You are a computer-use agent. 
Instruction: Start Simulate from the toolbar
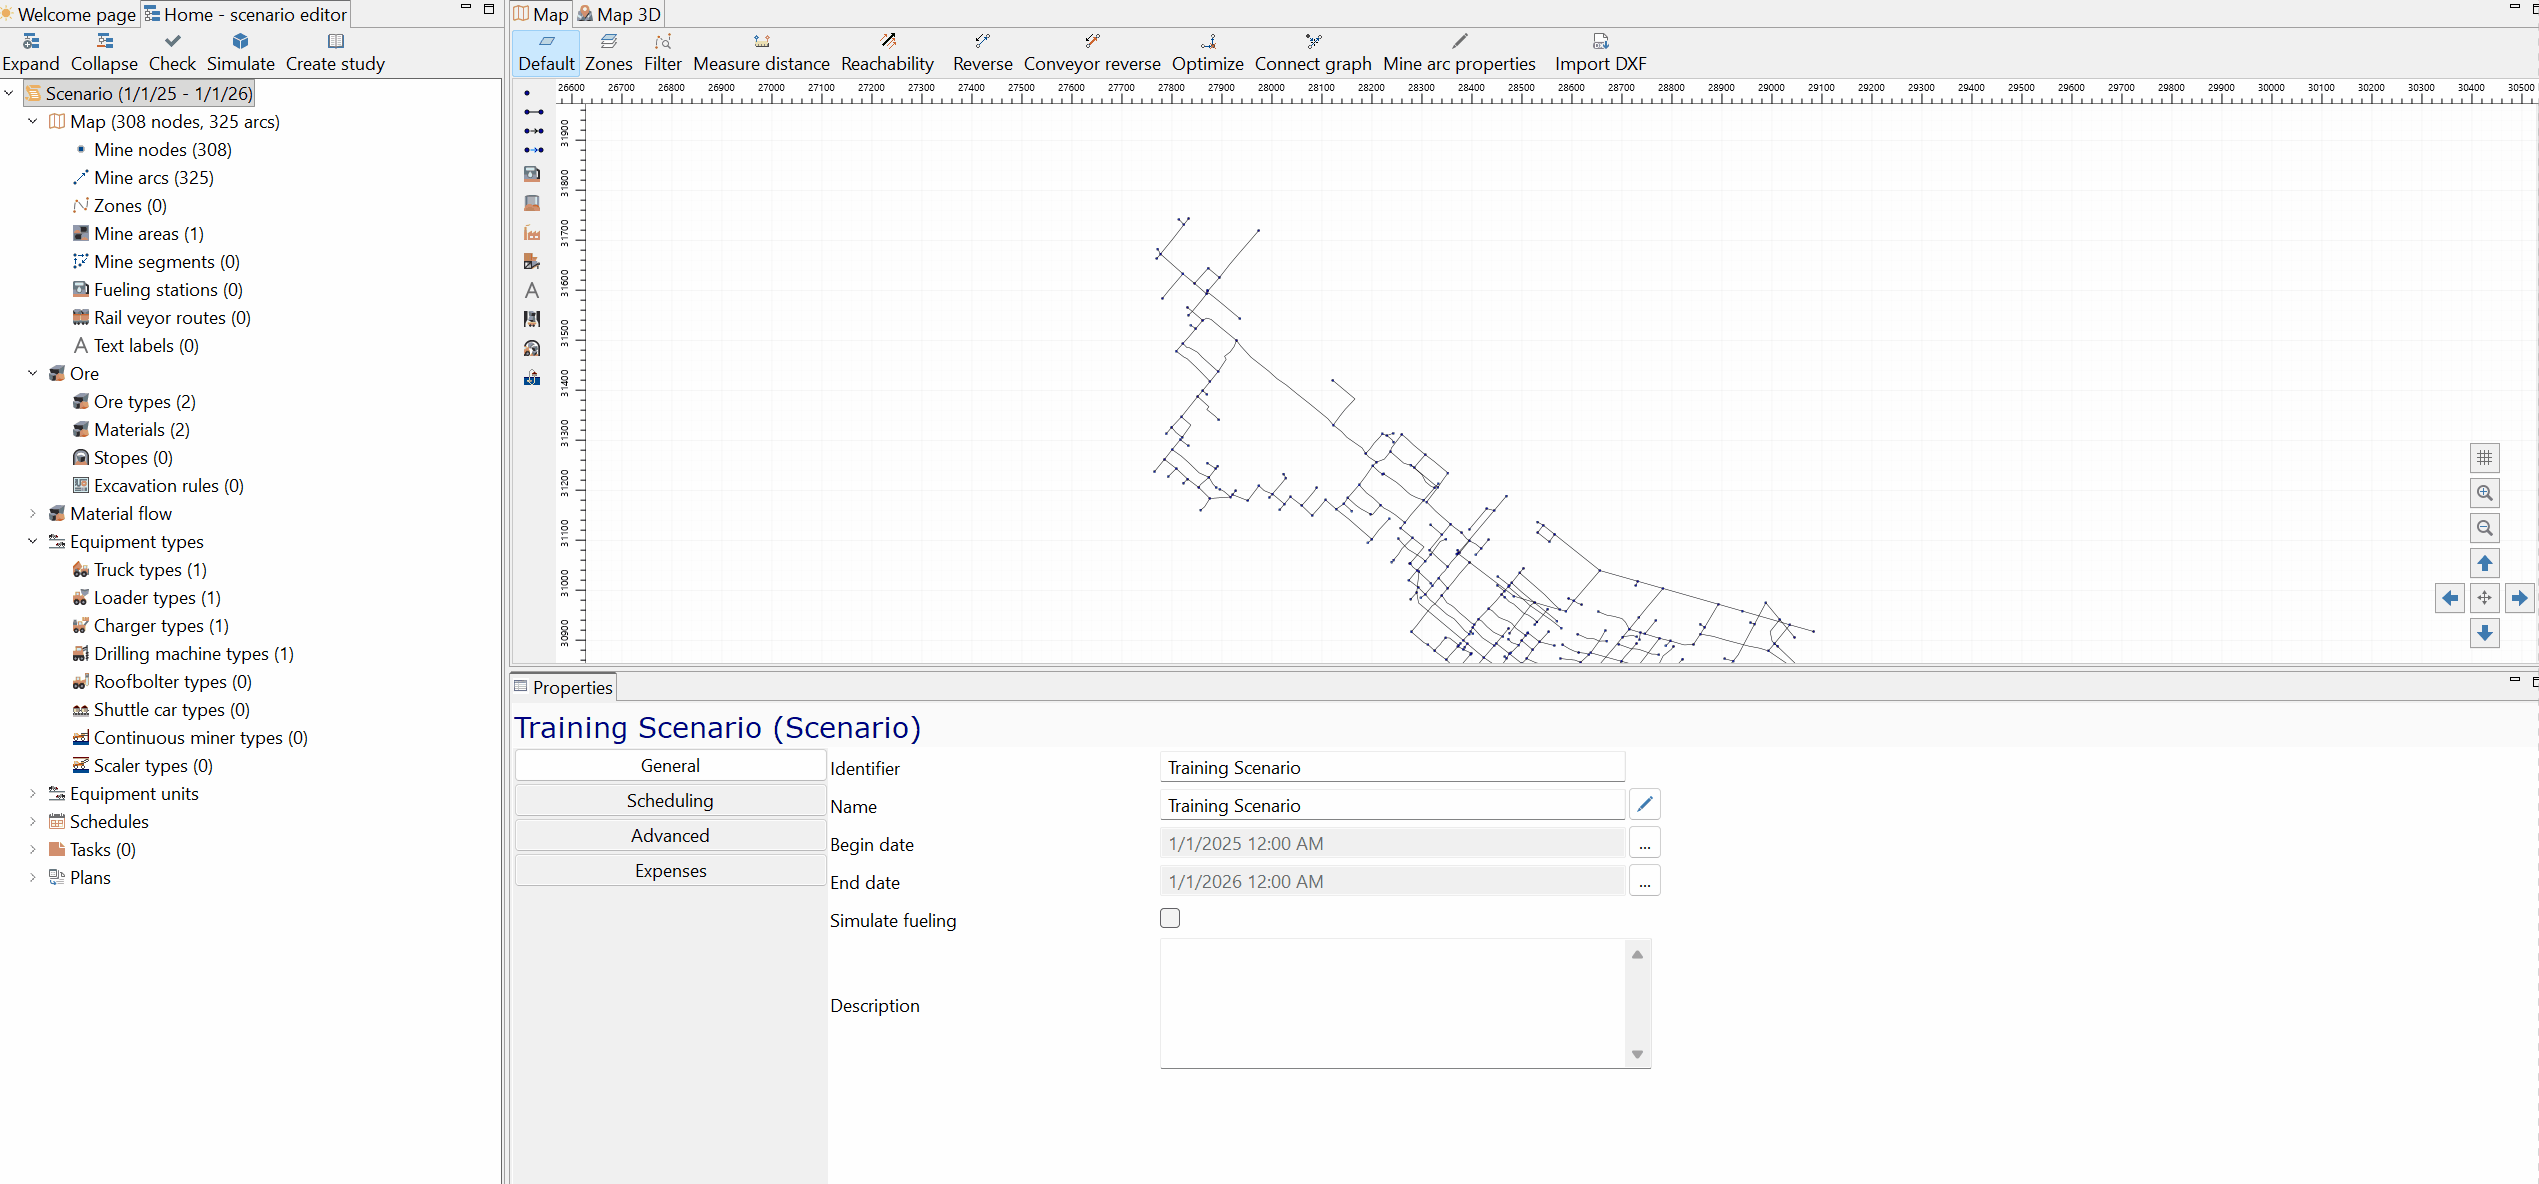pyautogui.click(x=240, y=52)
